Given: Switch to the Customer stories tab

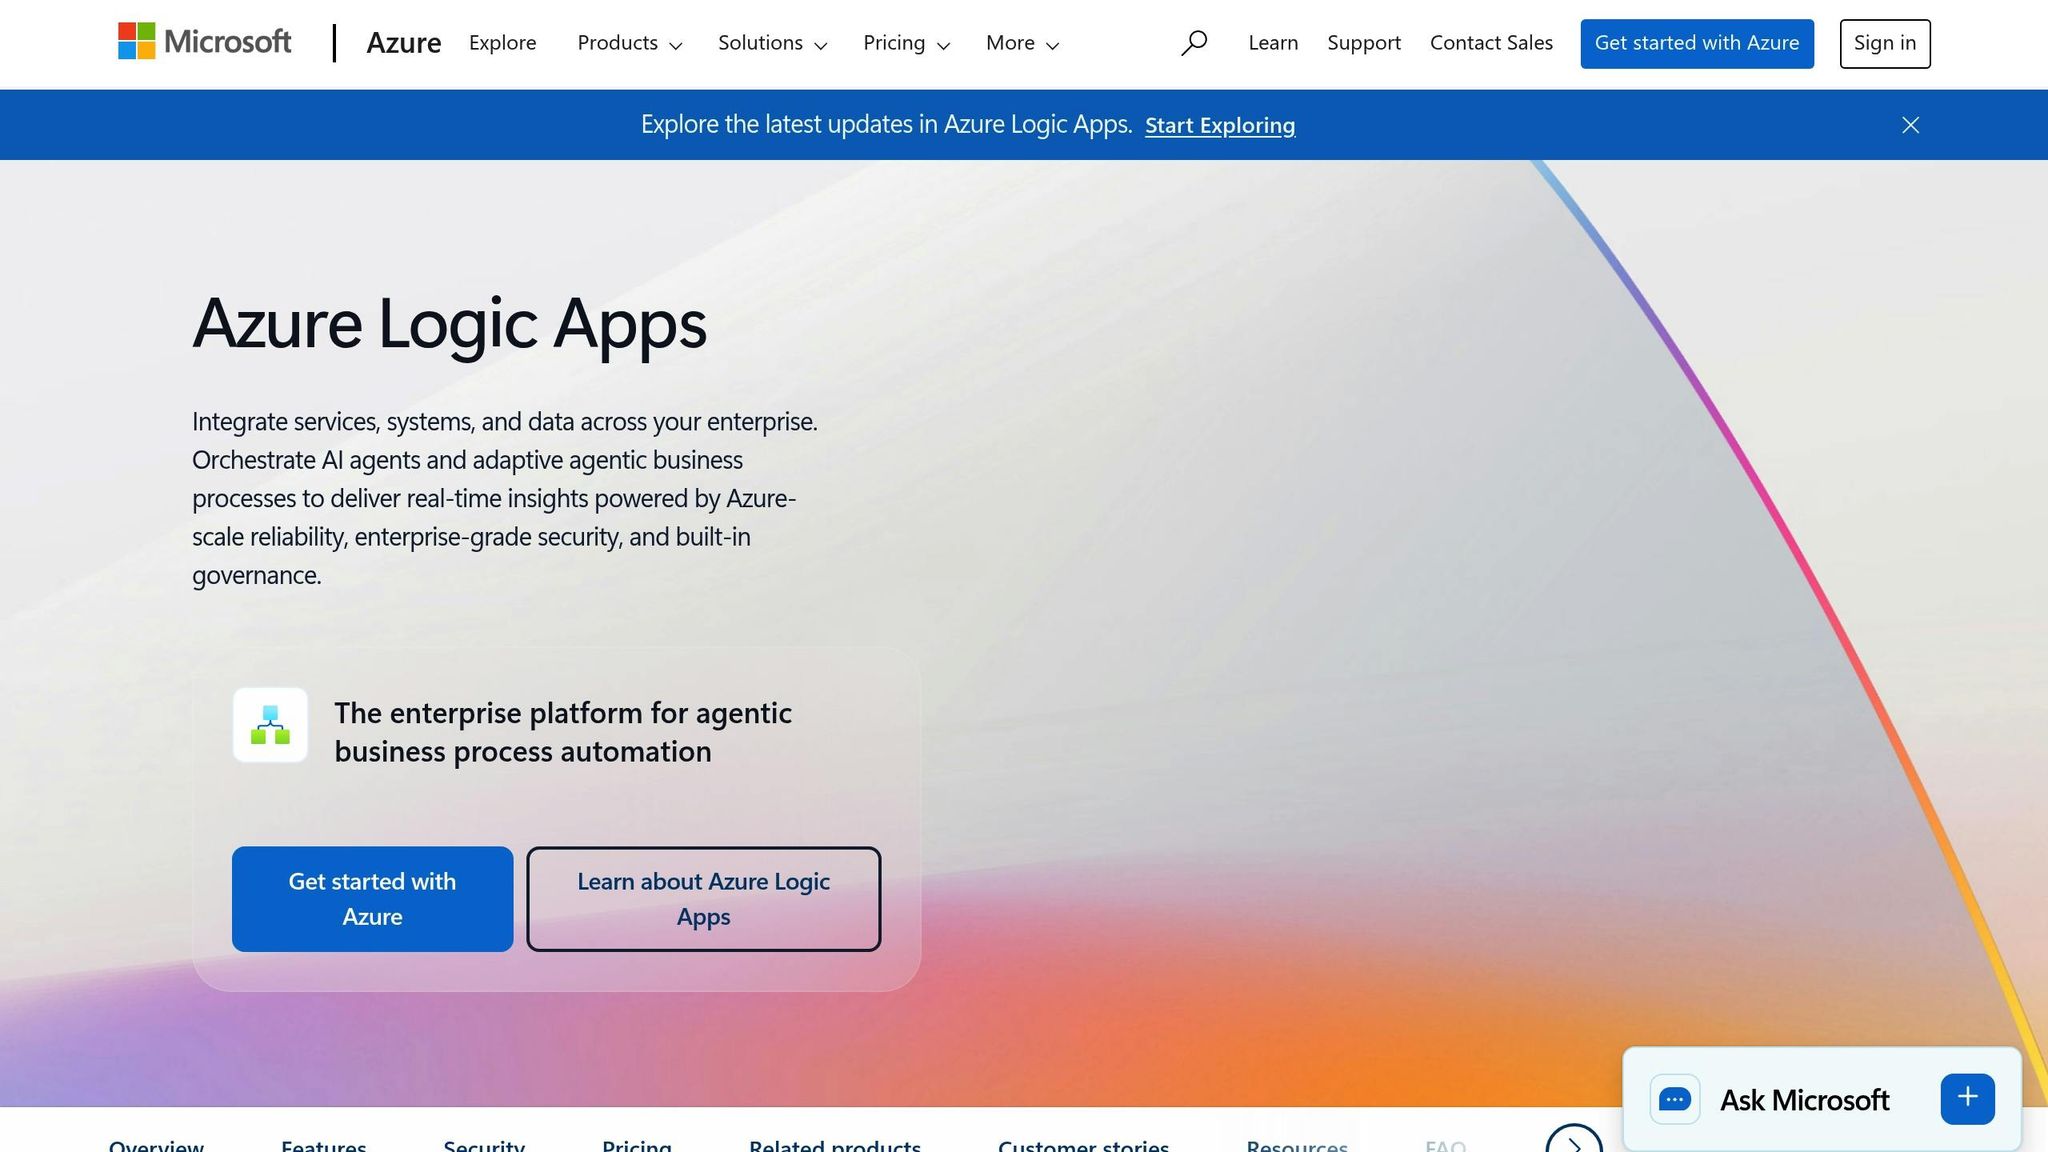Looking at the screenshot, I should pos(1083,1147).
